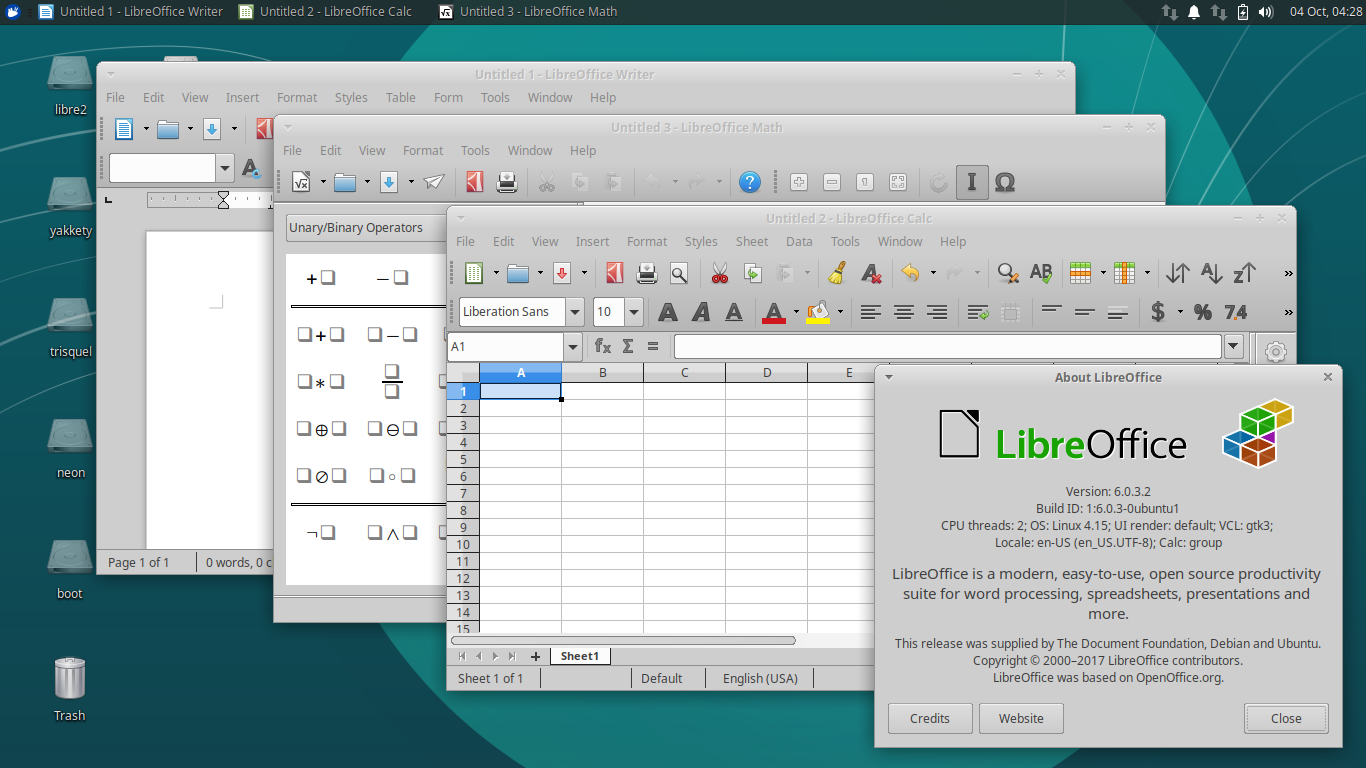Select the Sheet1 tab
This screenshot has height=768, width=1366.
coord(580,656)
